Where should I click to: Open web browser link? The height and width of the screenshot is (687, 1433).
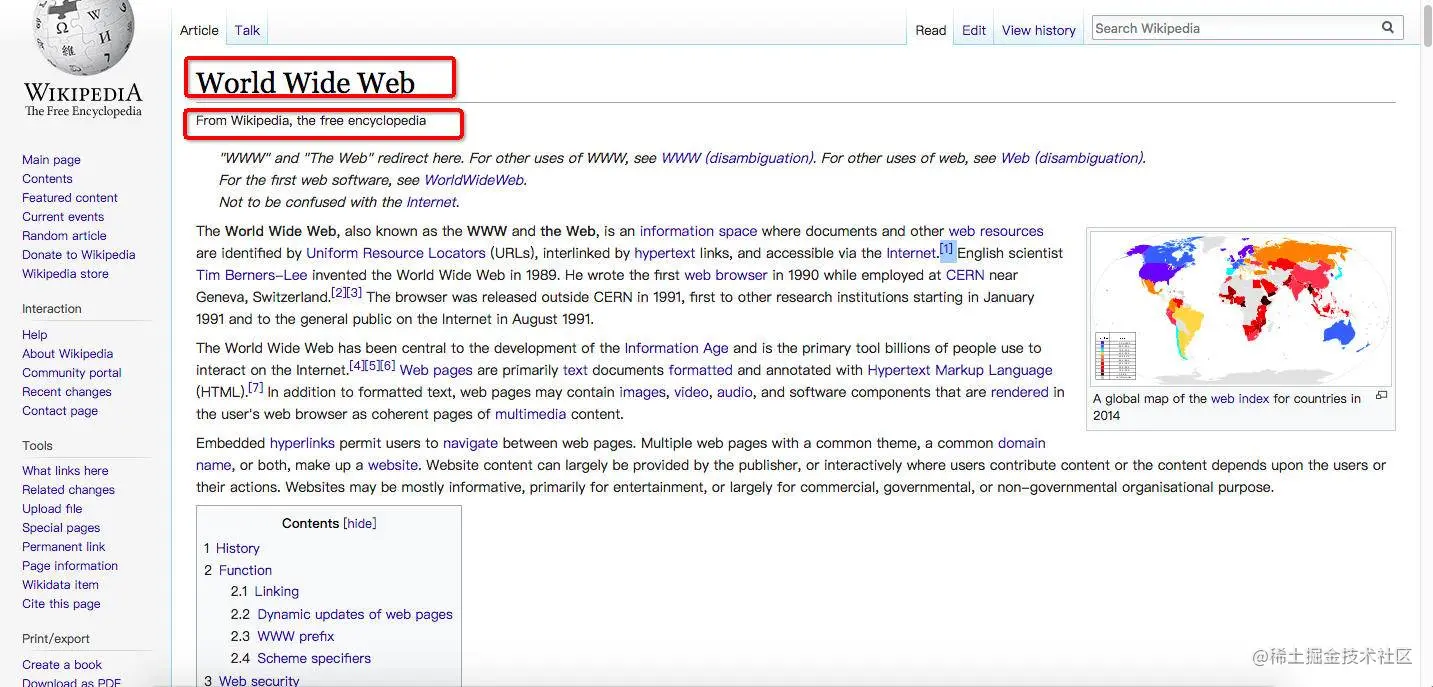point(726,275)
